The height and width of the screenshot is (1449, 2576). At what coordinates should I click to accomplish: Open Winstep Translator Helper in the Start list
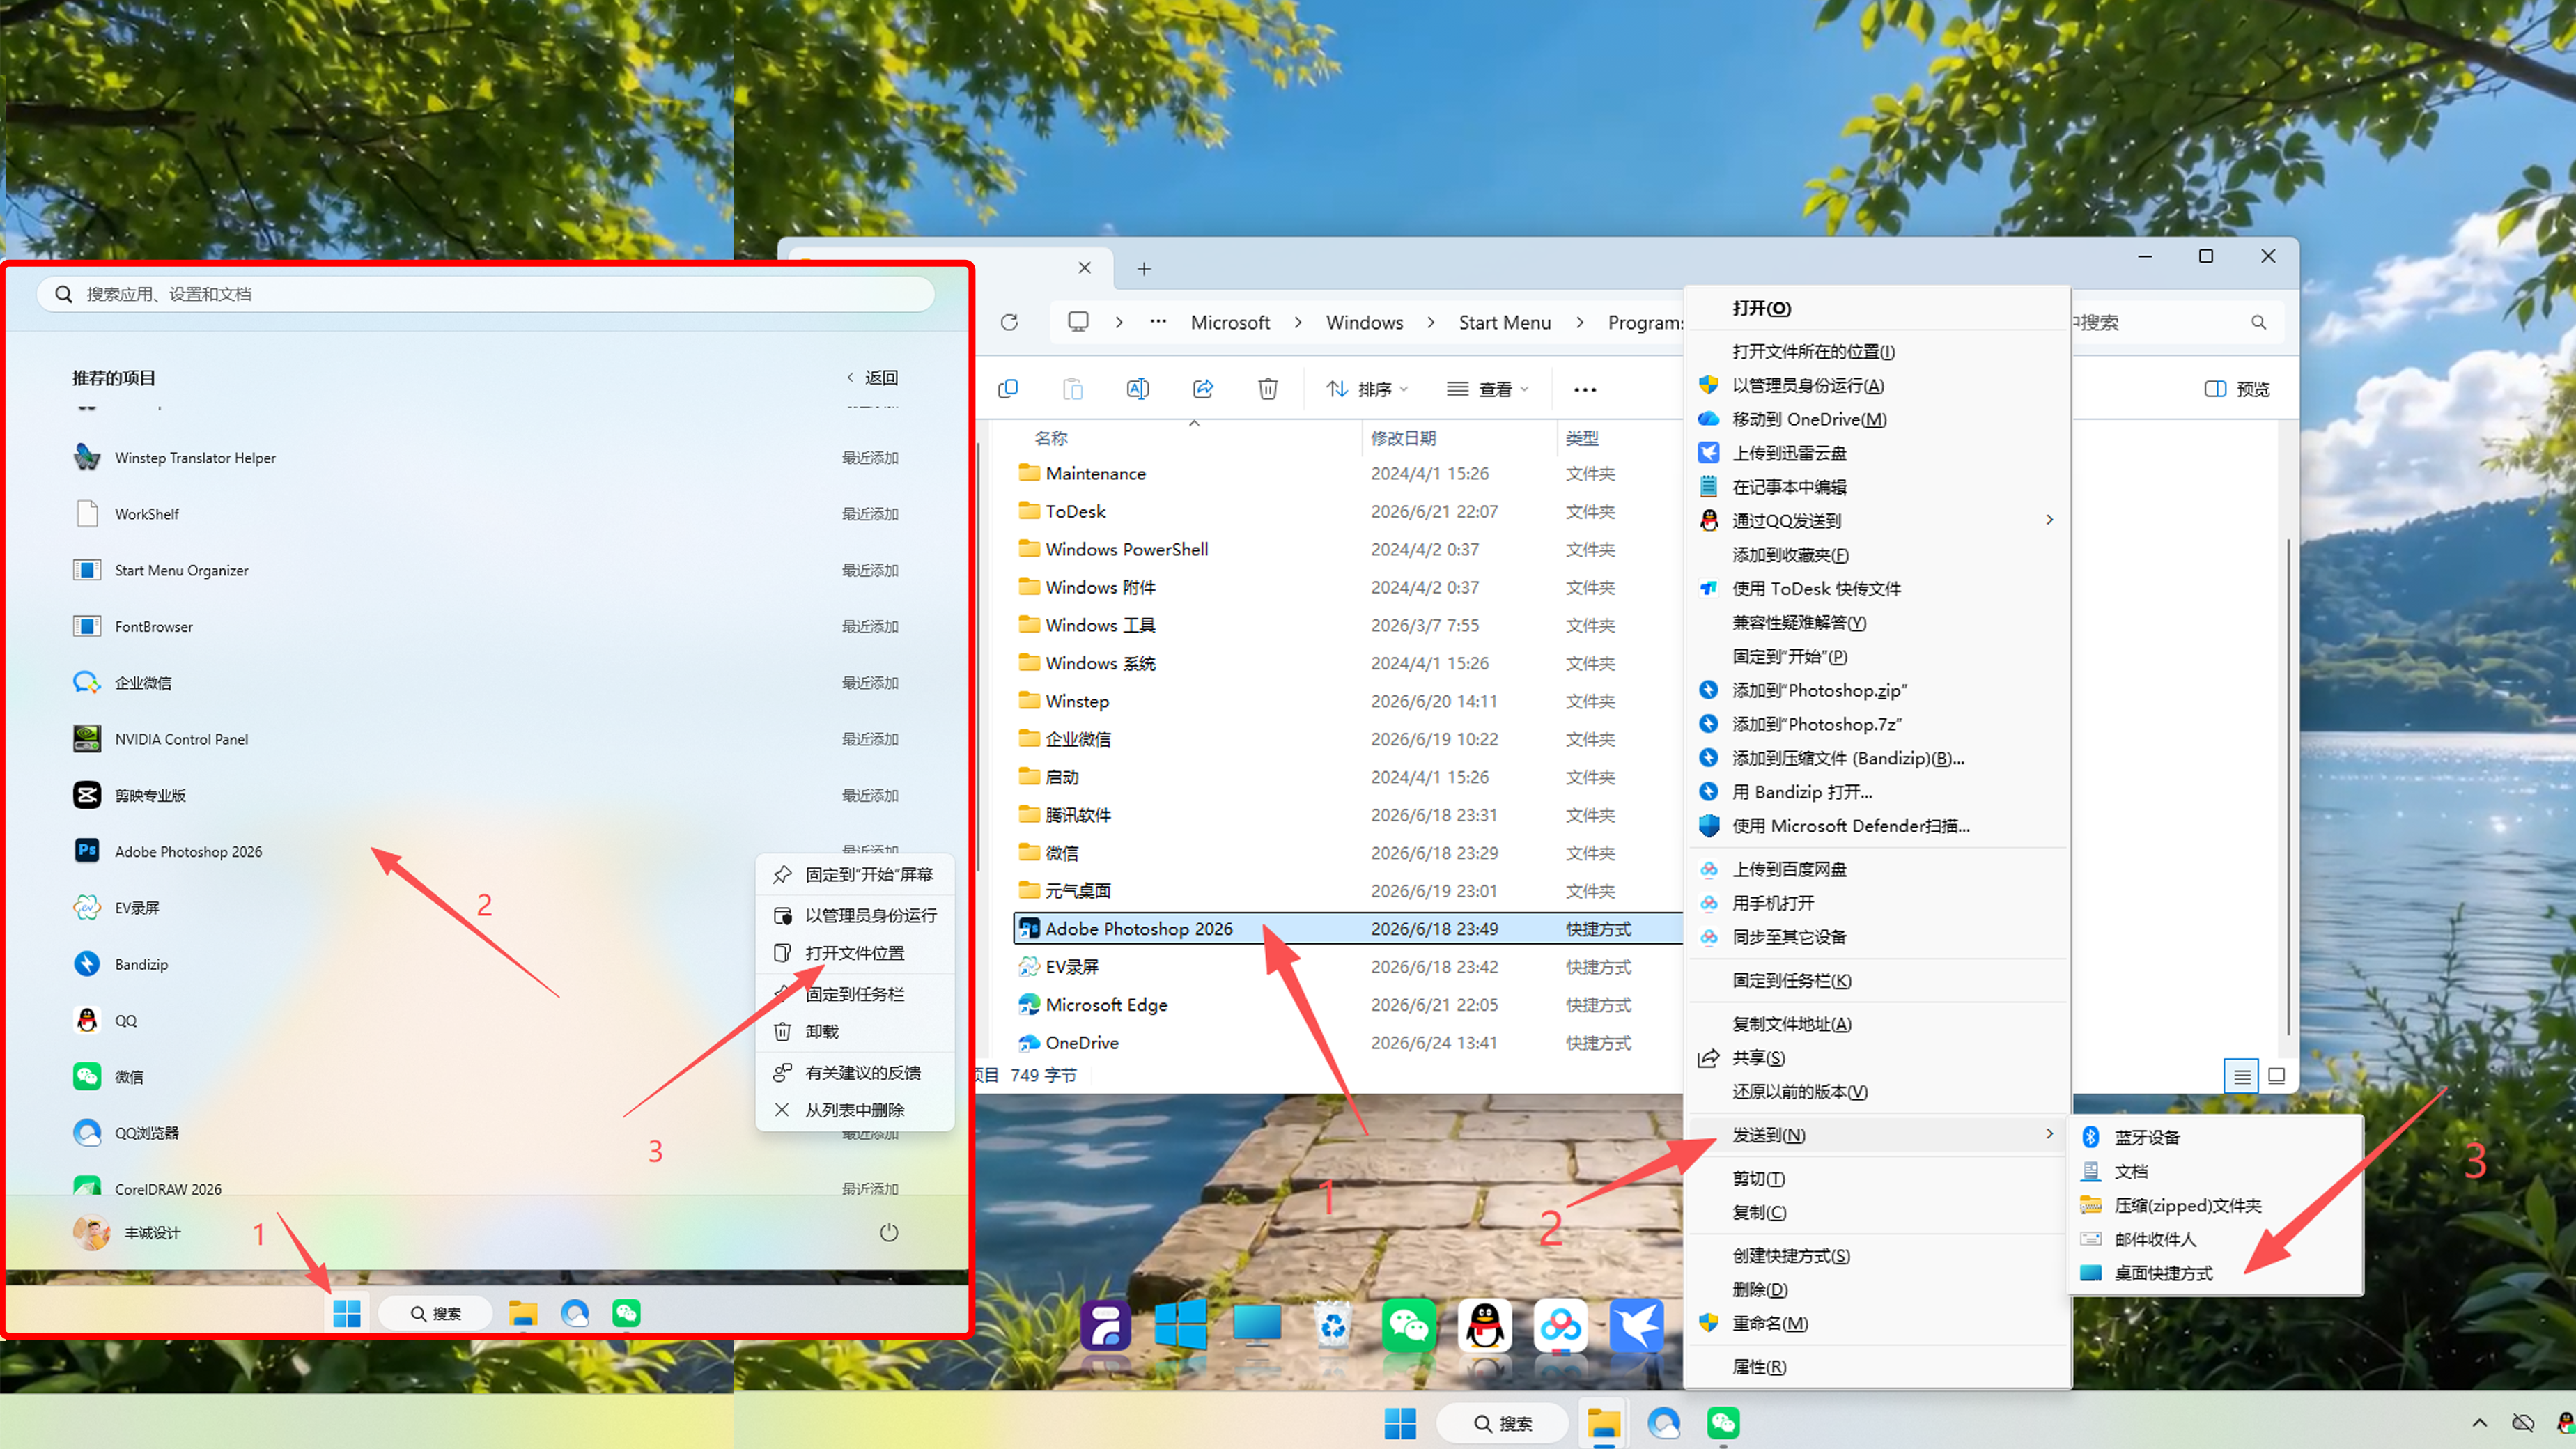487,457
